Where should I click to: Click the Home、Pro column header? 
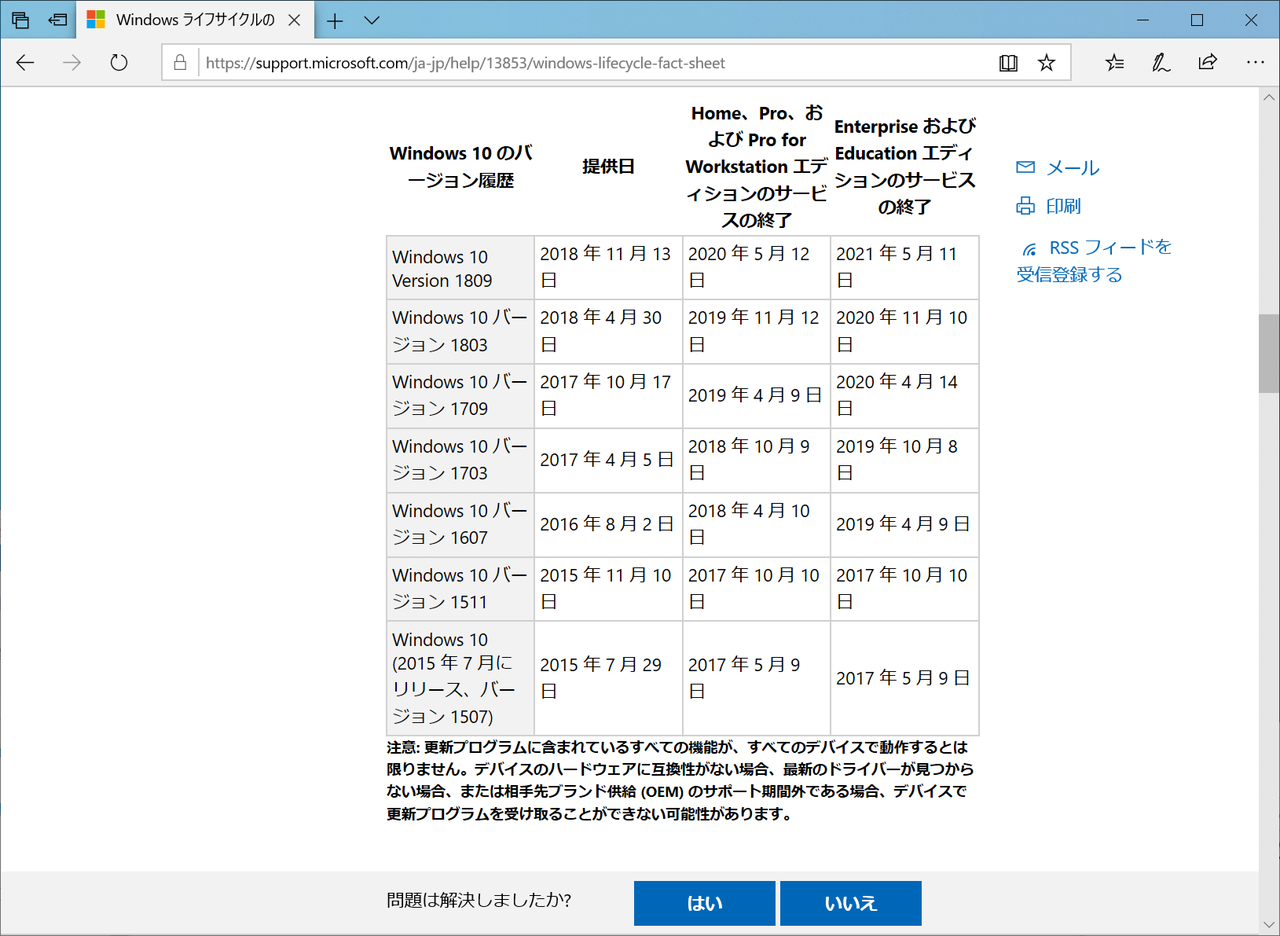point(756,167)
